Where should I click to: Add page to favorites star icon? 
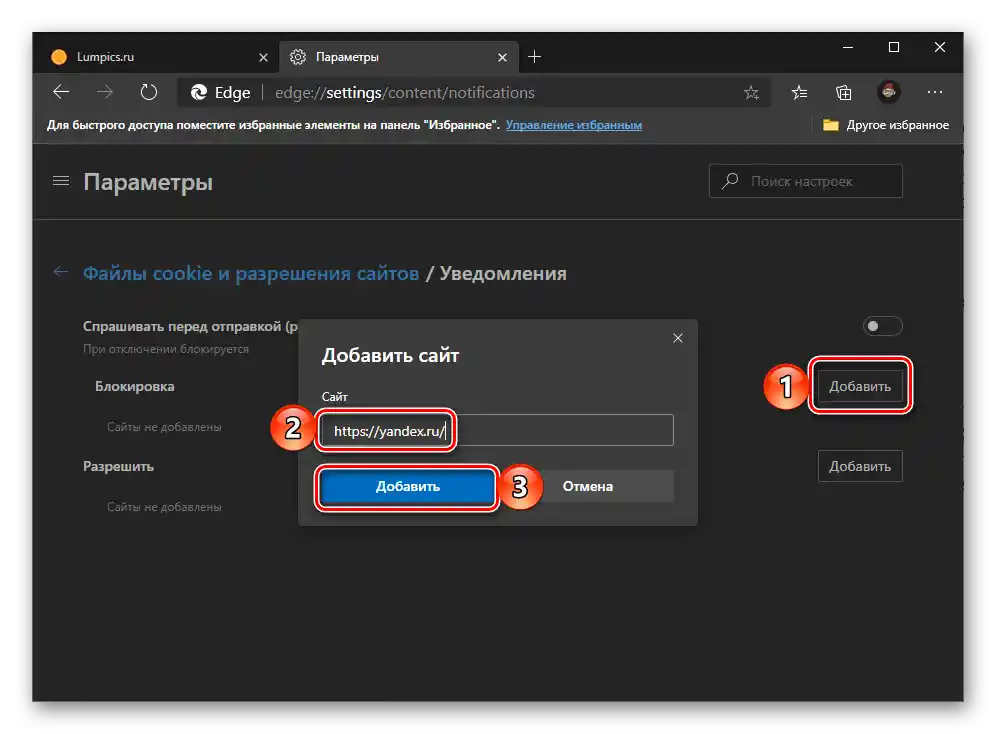tap(751, 93)
